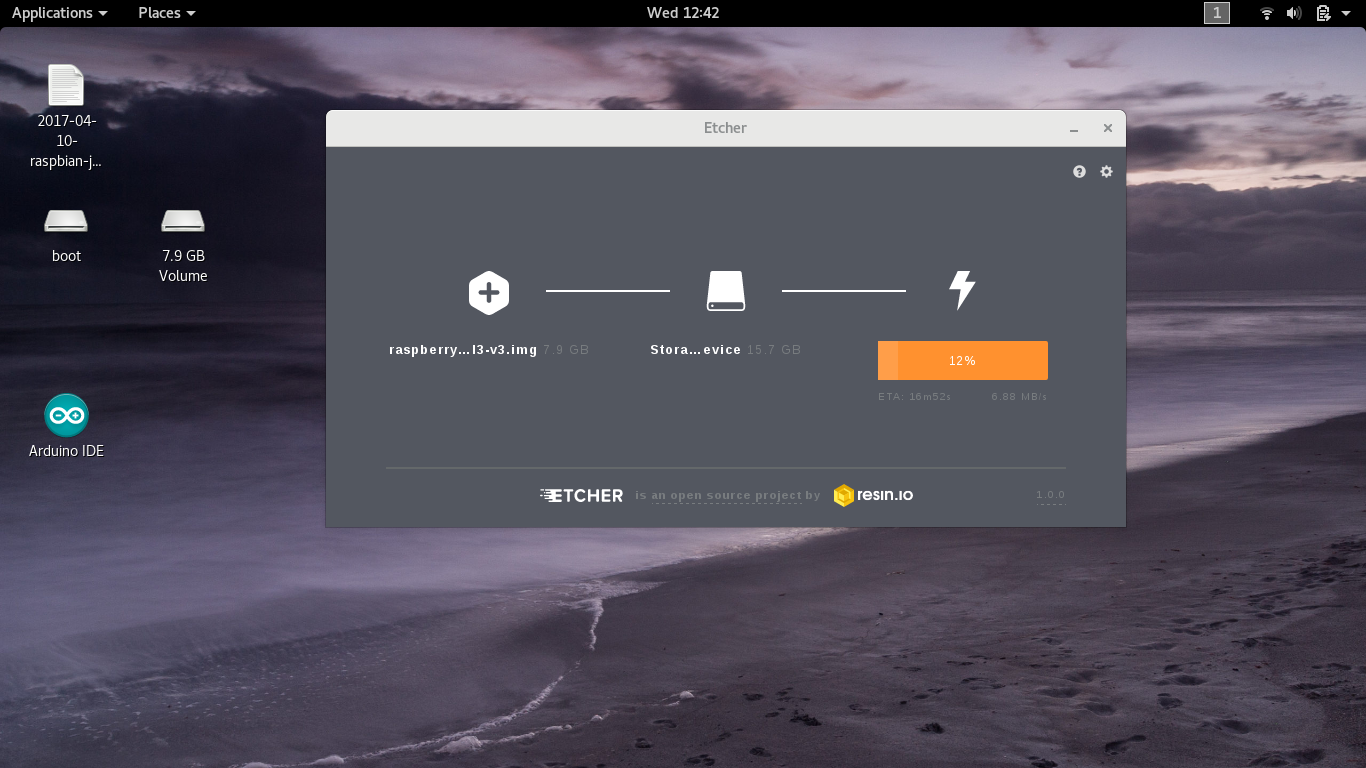
Task: Click the 1.0.0 version link
Action: pyautogui.click(x=1050, y=494)
